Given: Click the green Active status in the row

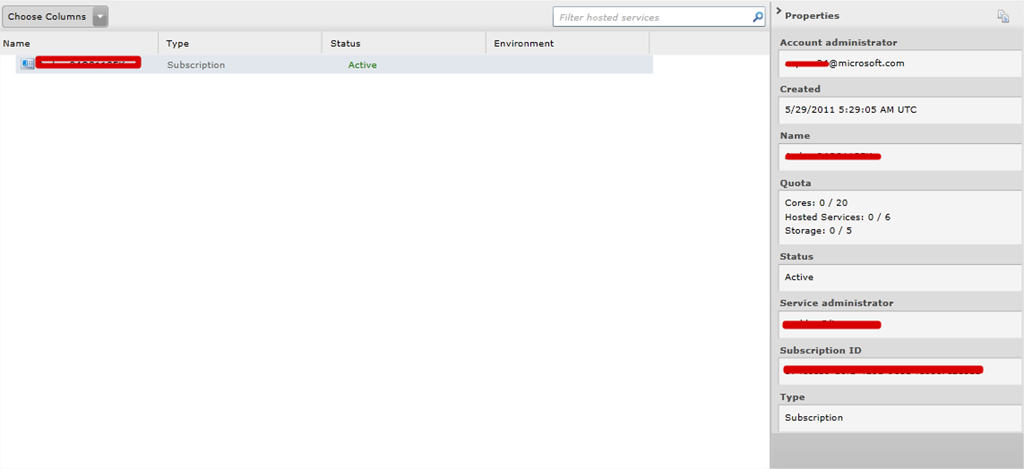Looking at the screenshot, I should pyautogui.click(x=362, y=65).
